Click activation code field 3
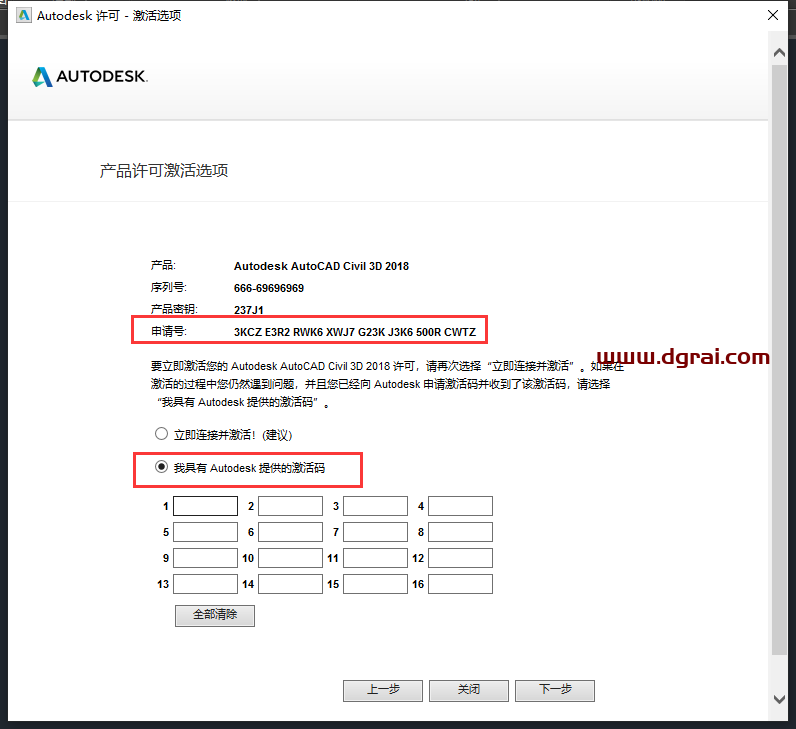796x729 pixels. 375,506
